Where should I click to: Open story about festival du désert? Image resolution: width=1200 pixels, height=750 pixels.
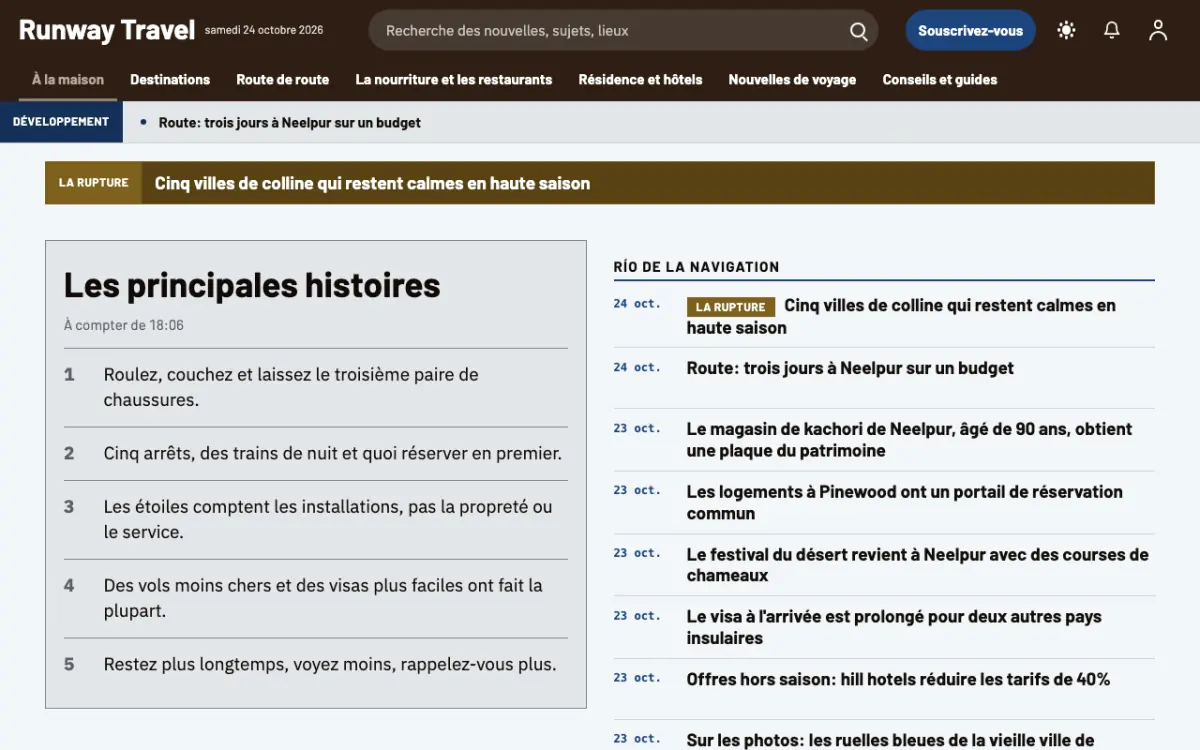point(918,565)
